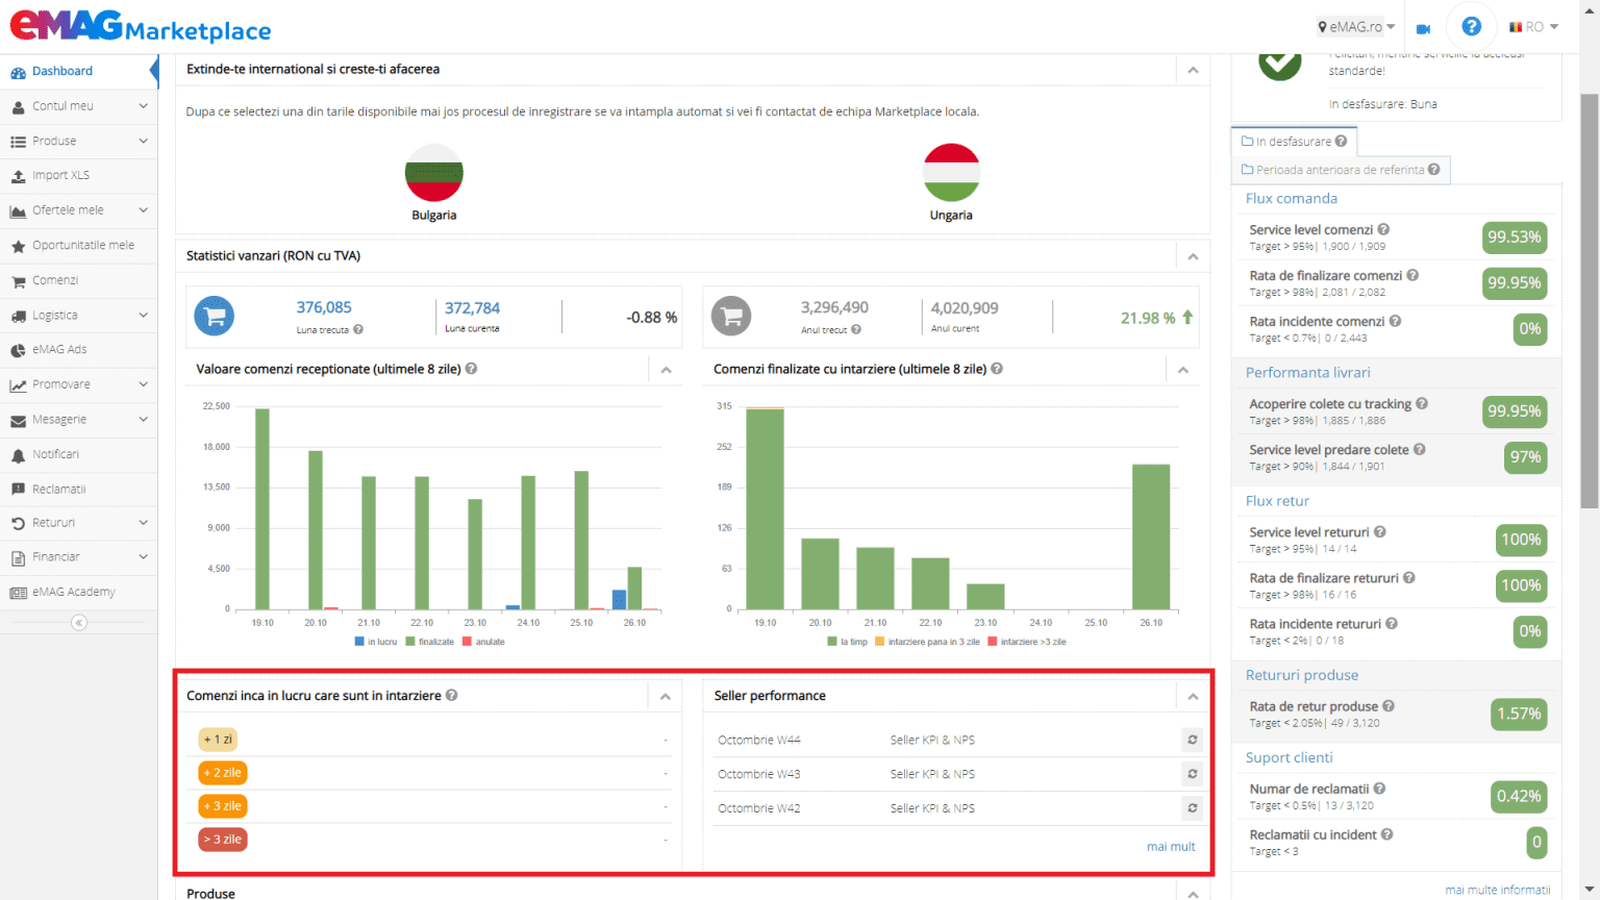1600x900 pixels.
Task: Click the blue shopping cart monthly sales icon
Action: [214, 316]
